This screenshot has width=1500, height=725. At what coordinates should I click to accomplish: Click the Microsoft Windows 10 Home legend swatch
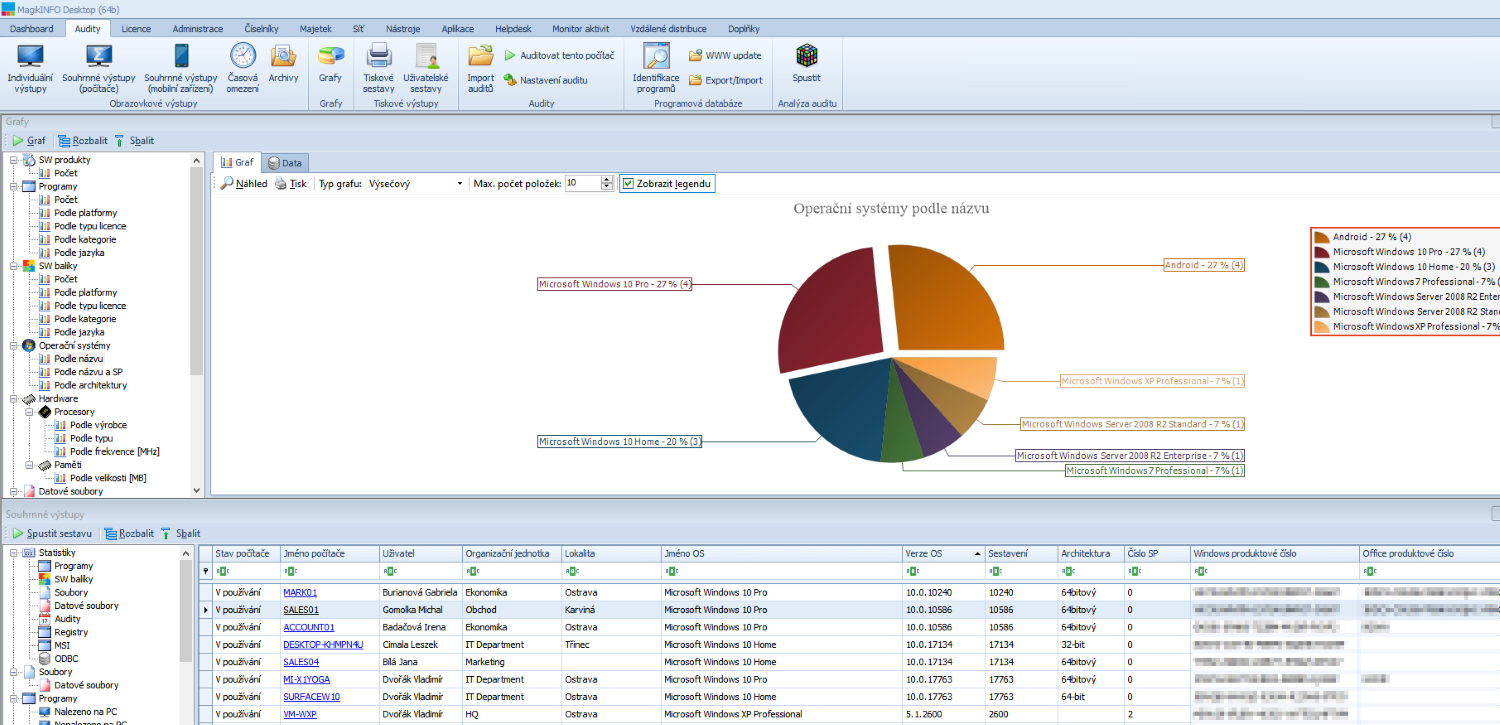(x=1322, y=267)
